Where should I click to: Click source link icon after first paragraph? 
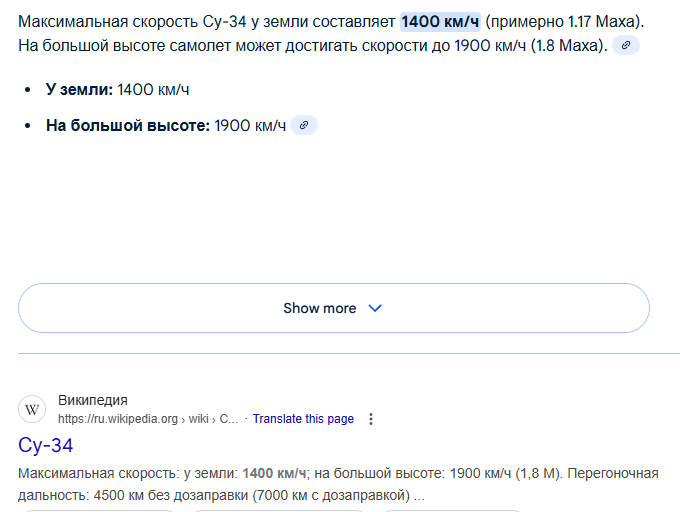point(626,45)
